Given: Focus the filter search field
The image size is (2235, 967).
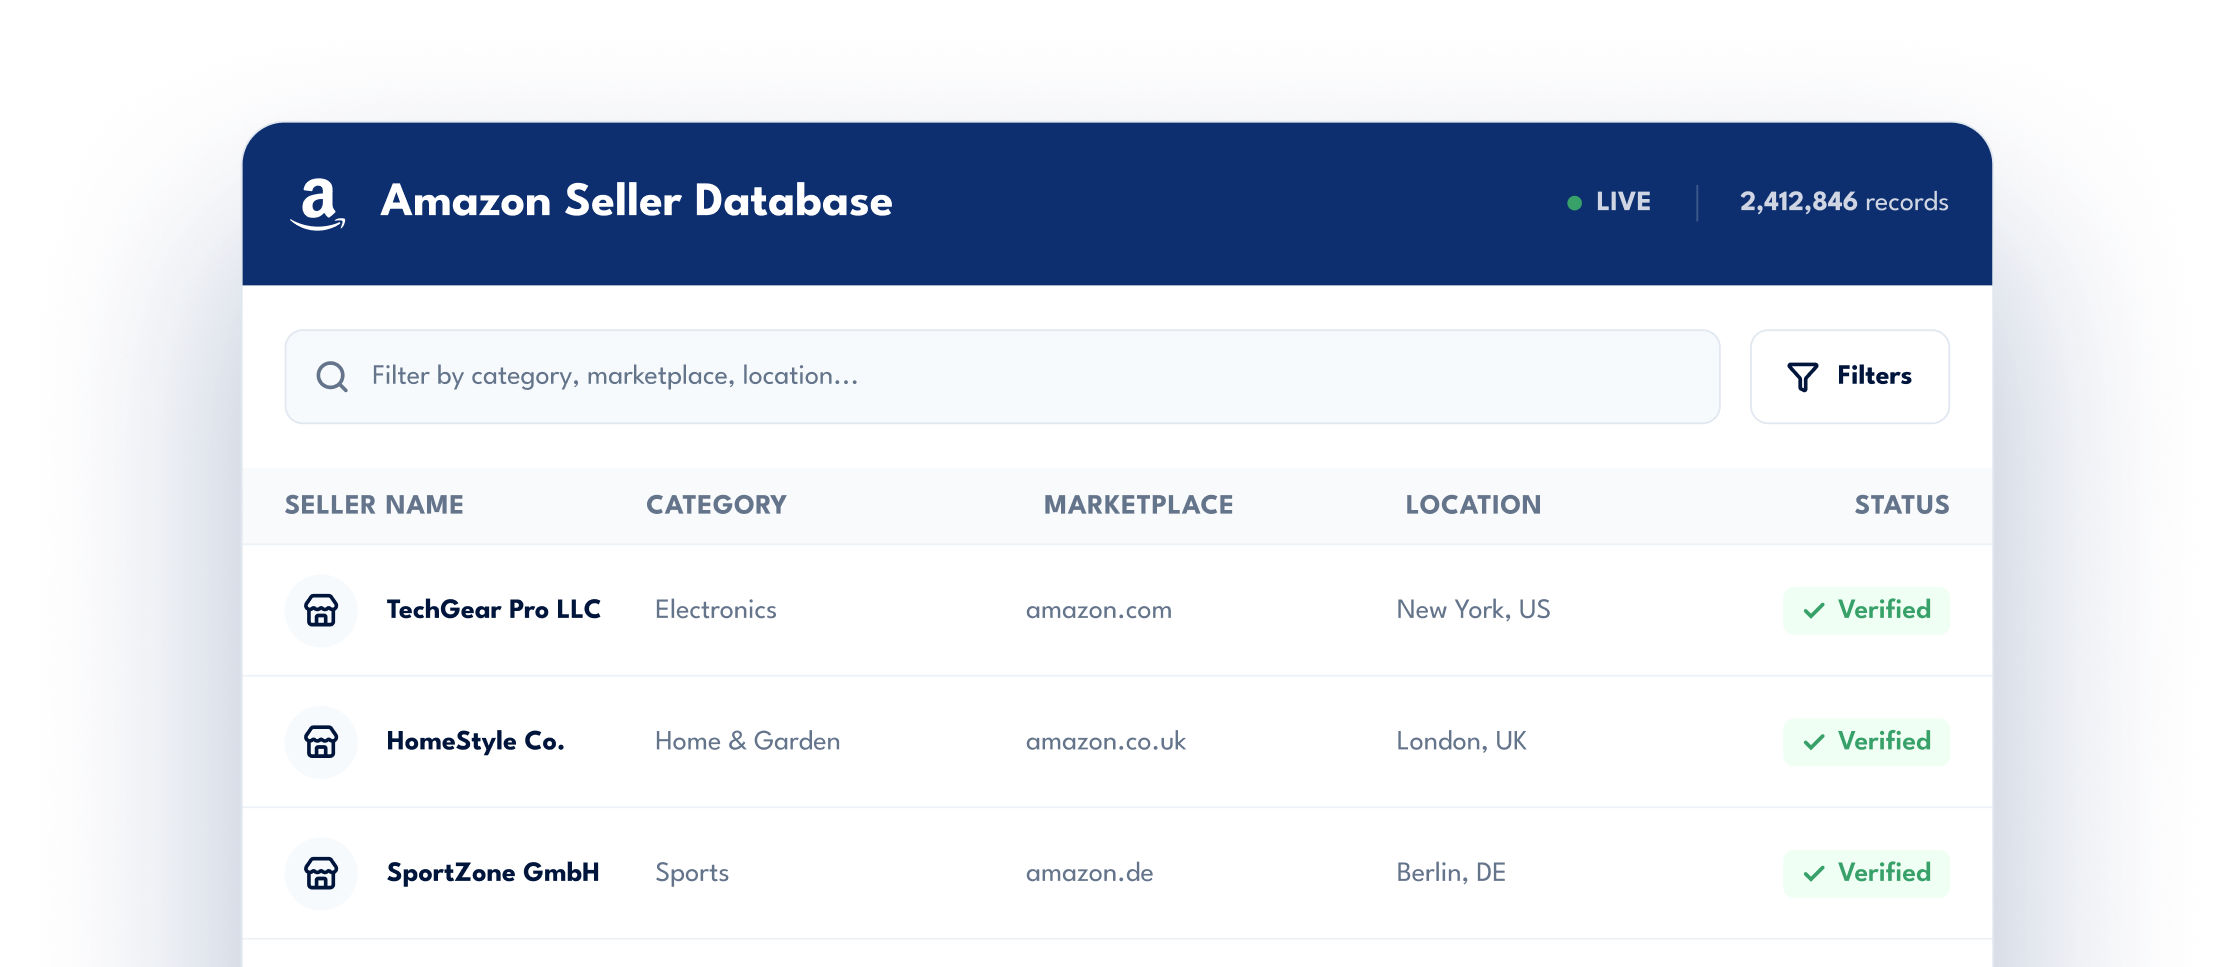Looking at the screenshot, I should coord(1002,377).
